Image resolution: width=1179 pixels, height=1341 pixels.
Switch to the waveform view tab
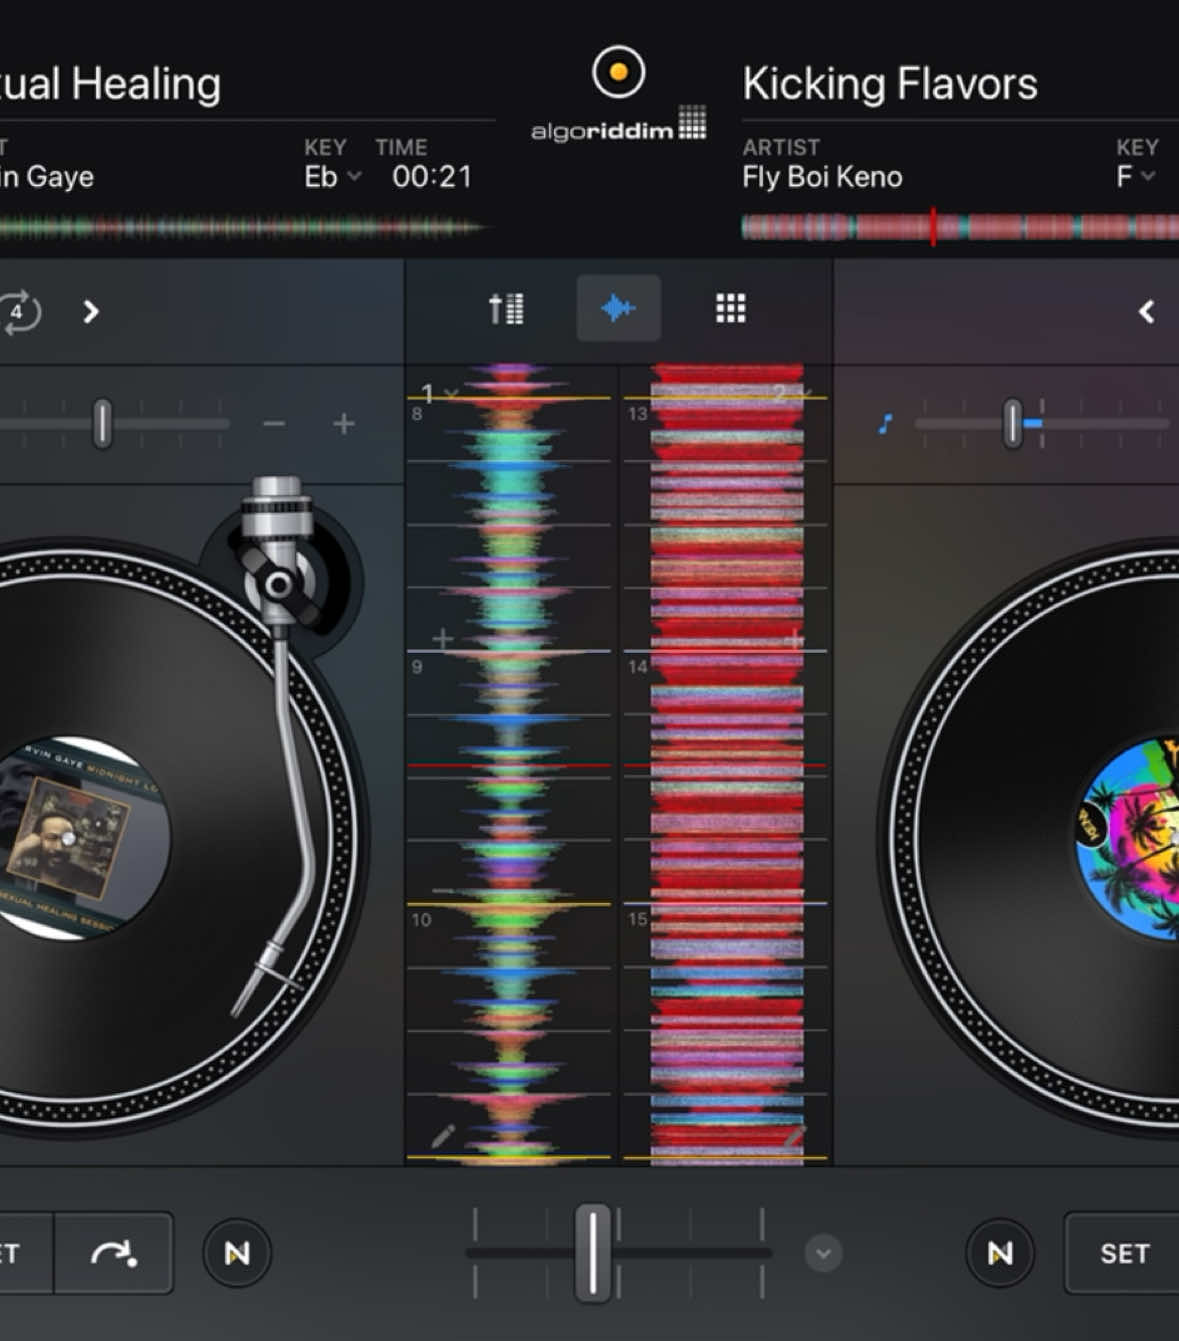click(618, 308)
